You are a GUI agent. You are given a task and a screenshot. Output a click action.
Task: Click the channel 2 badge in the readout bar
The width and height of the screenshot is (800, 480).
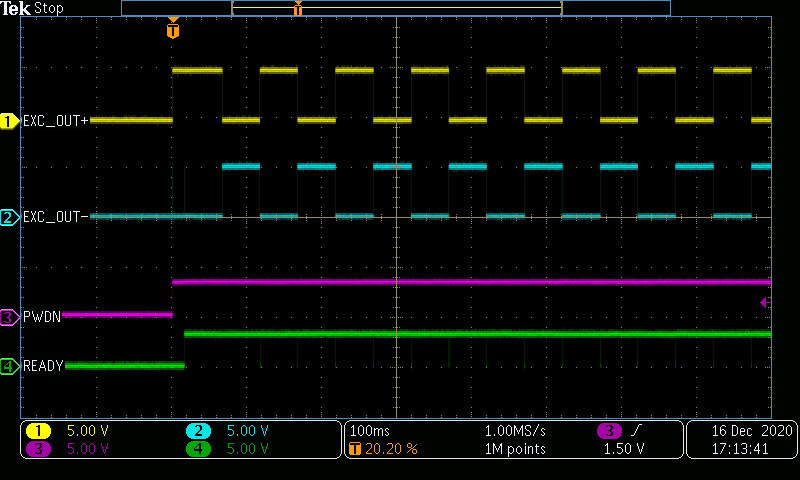(x=198, y=431)
